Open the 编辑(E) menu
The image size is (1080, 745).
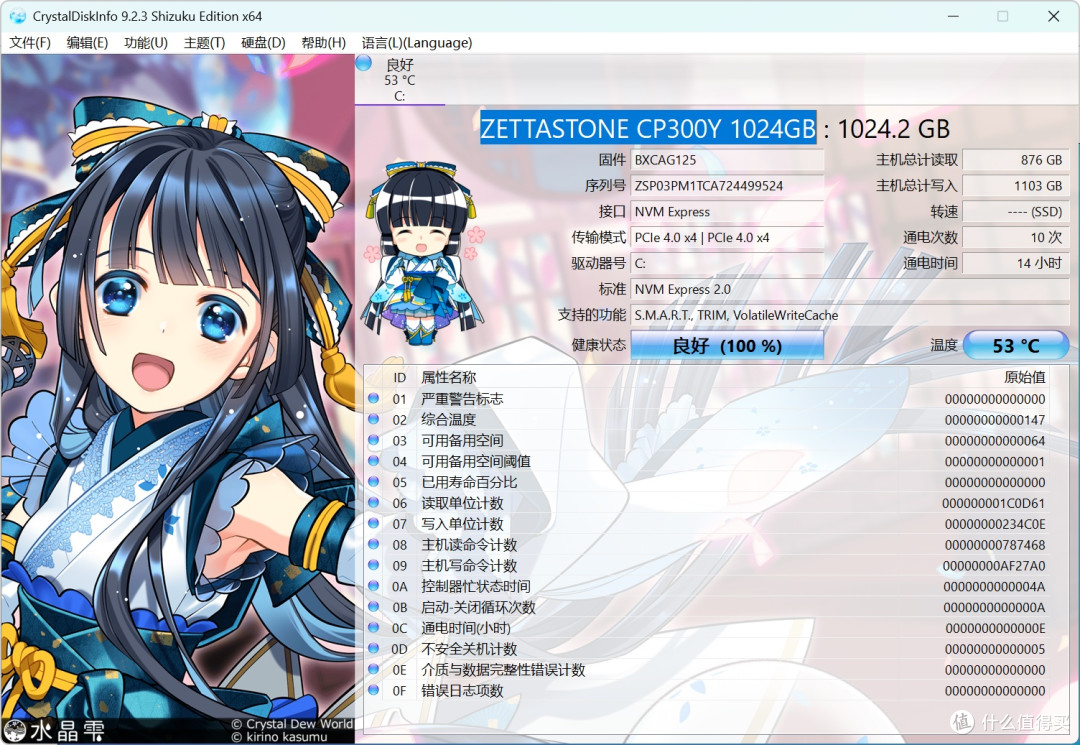87,43
